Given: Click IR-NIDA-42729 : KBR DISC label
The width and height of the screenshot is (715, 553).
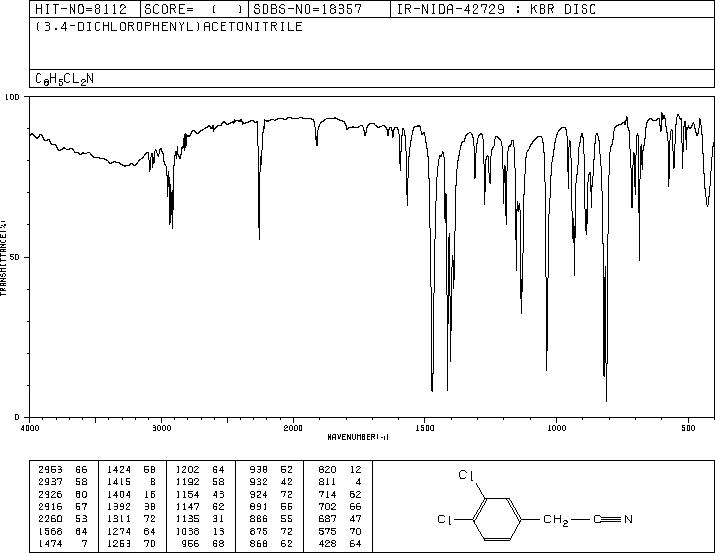Looking at the screenshot, I should [496, 9].
